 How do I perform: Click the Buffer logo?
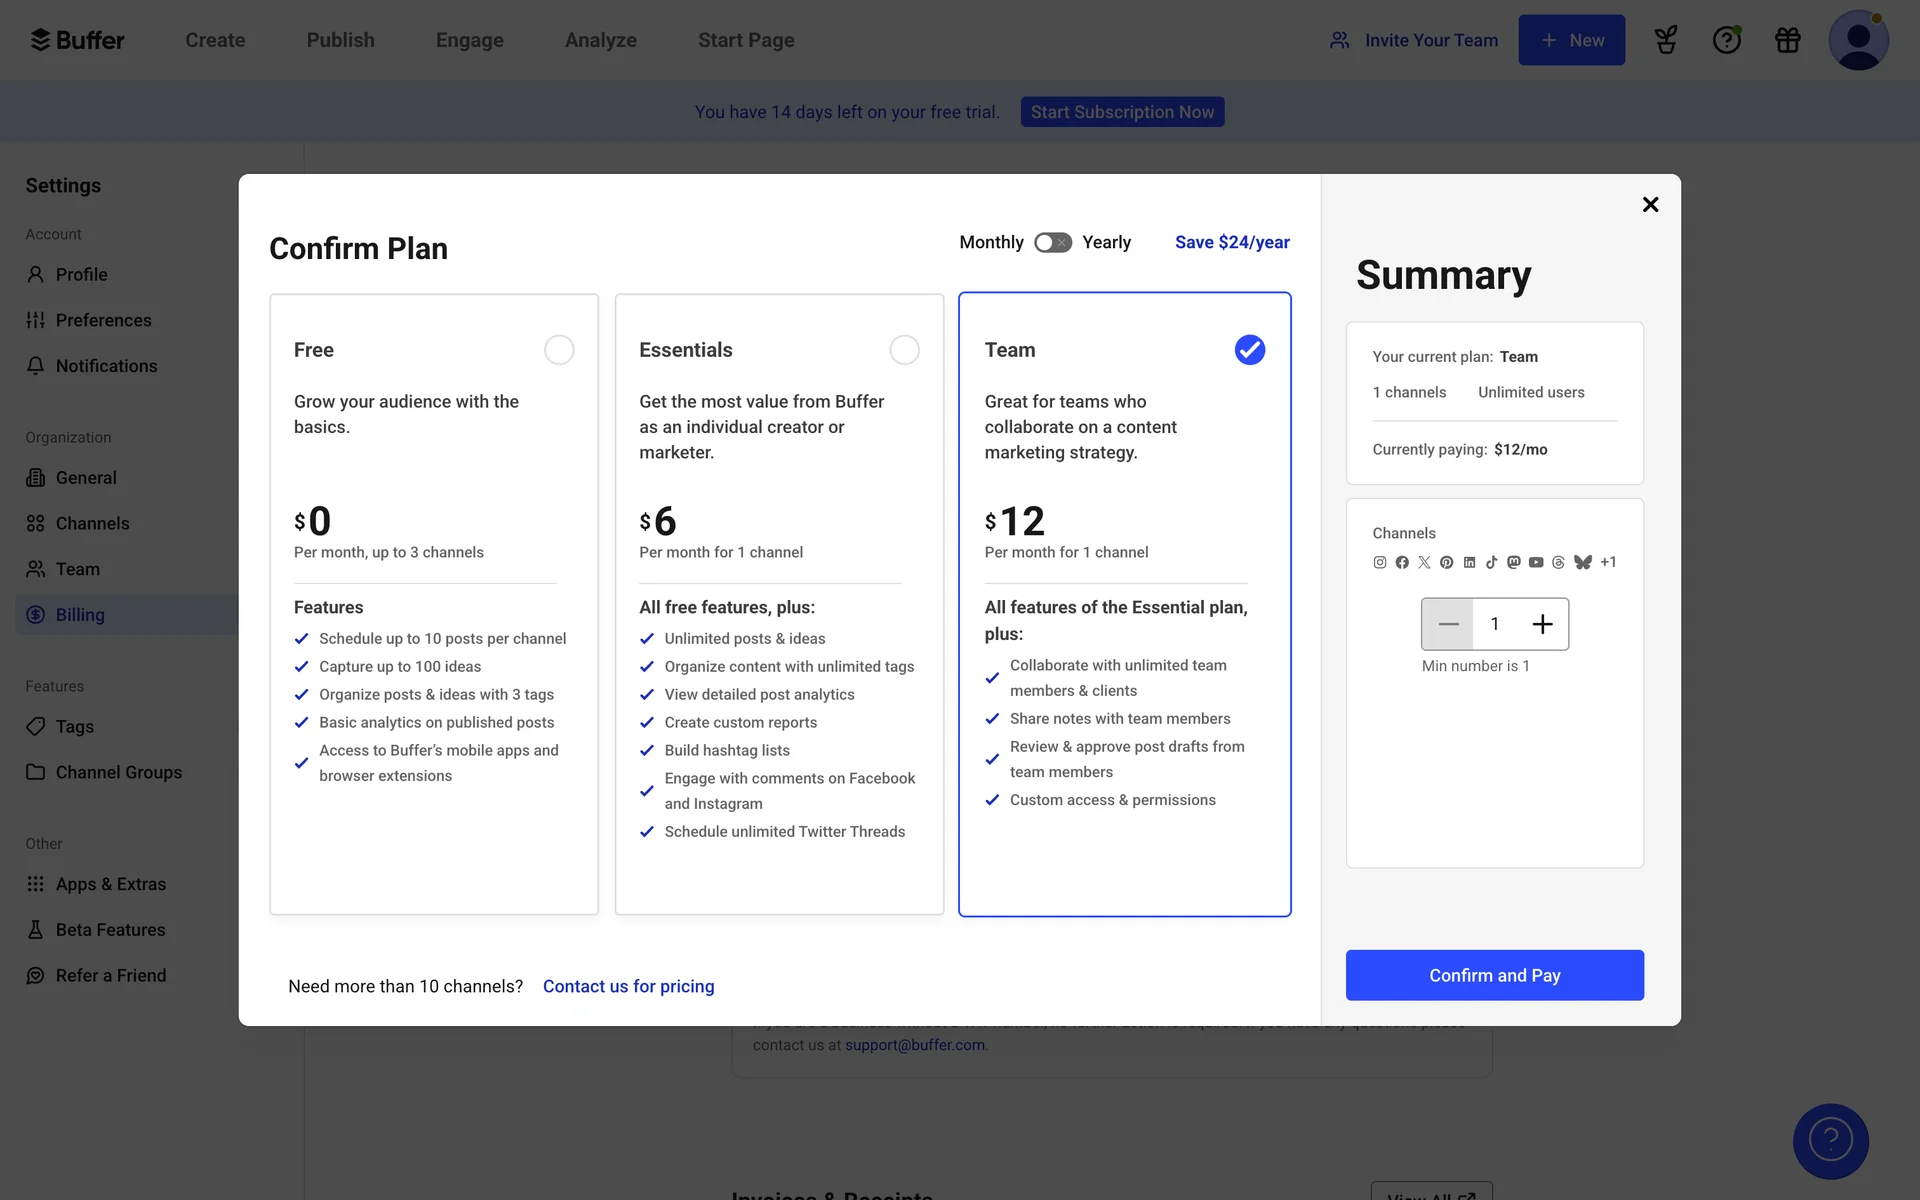[x=78, y=40]
